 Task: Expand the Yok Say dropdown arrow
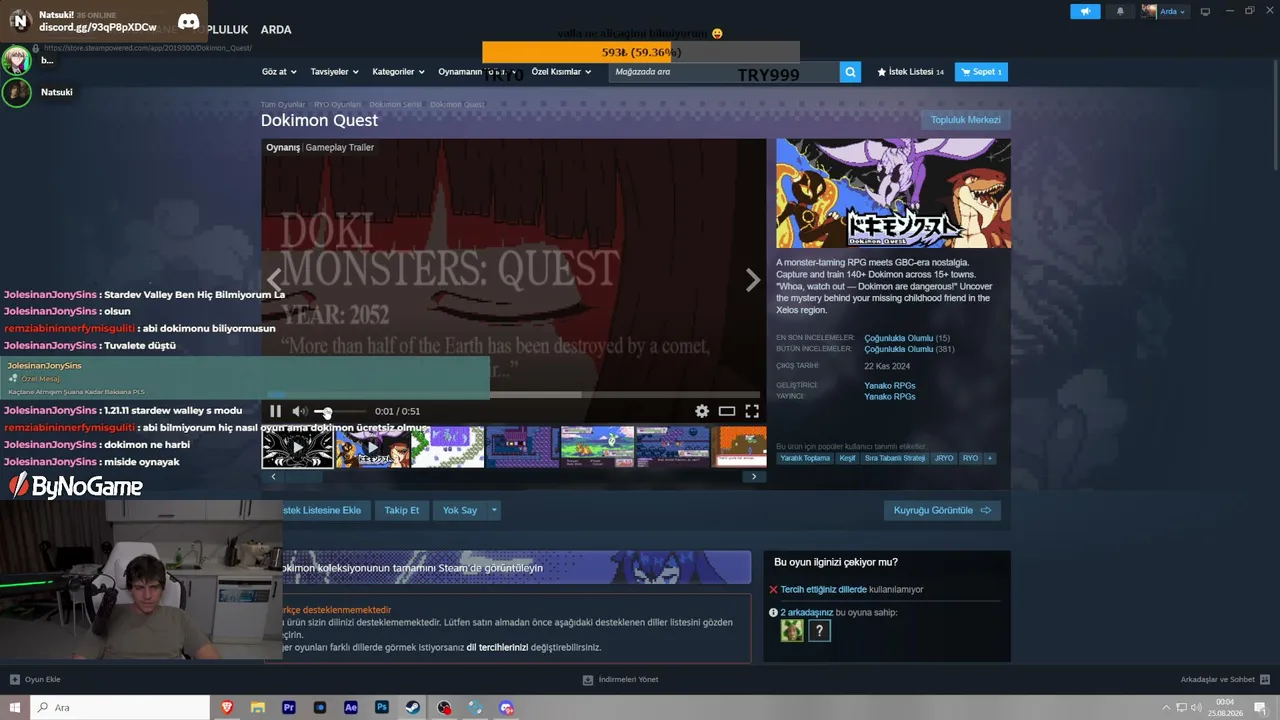493,510
